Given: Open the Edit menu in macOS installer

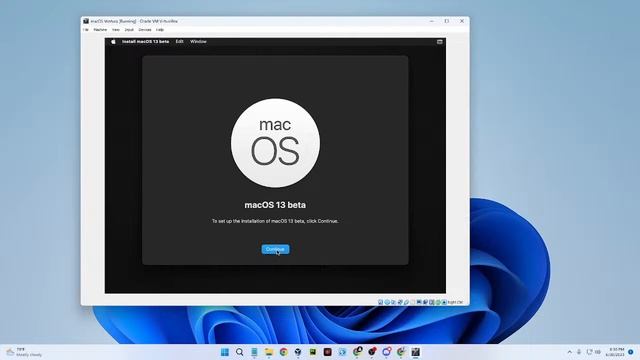Looking at the screenshot, I should [x=179, y=42].
